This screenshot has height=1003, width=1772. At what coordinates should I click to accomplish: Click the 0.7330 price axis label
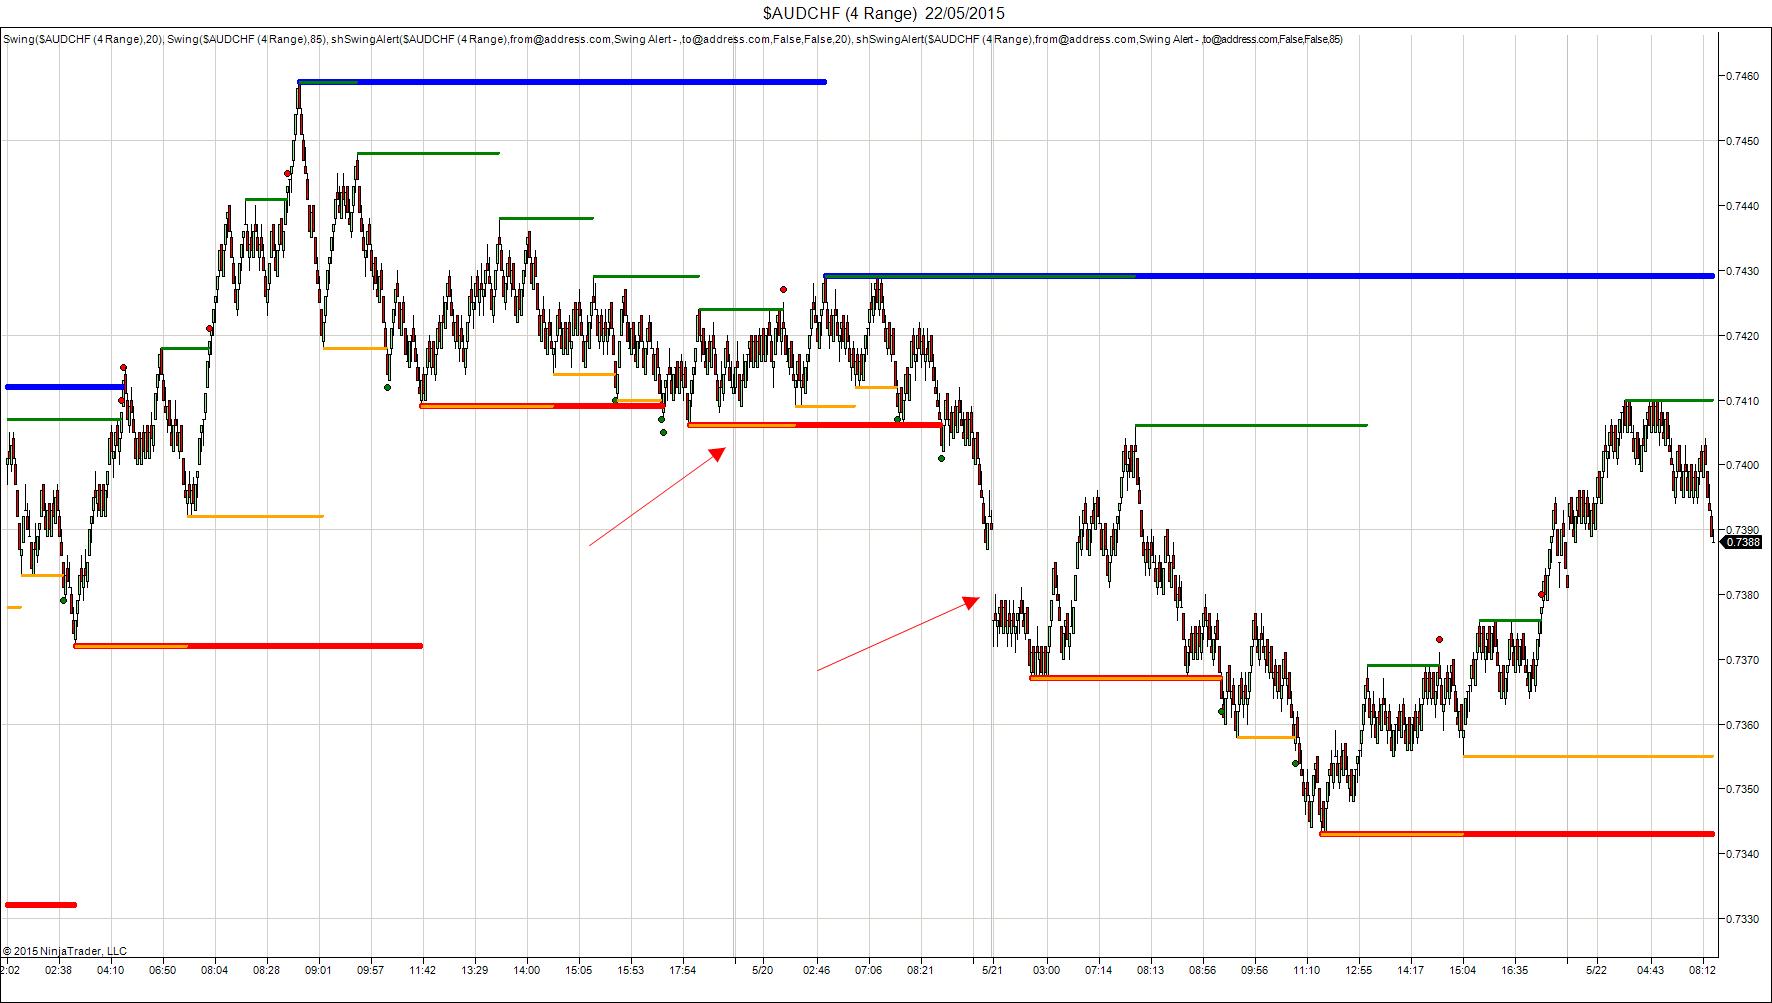tap(1741, 919)
